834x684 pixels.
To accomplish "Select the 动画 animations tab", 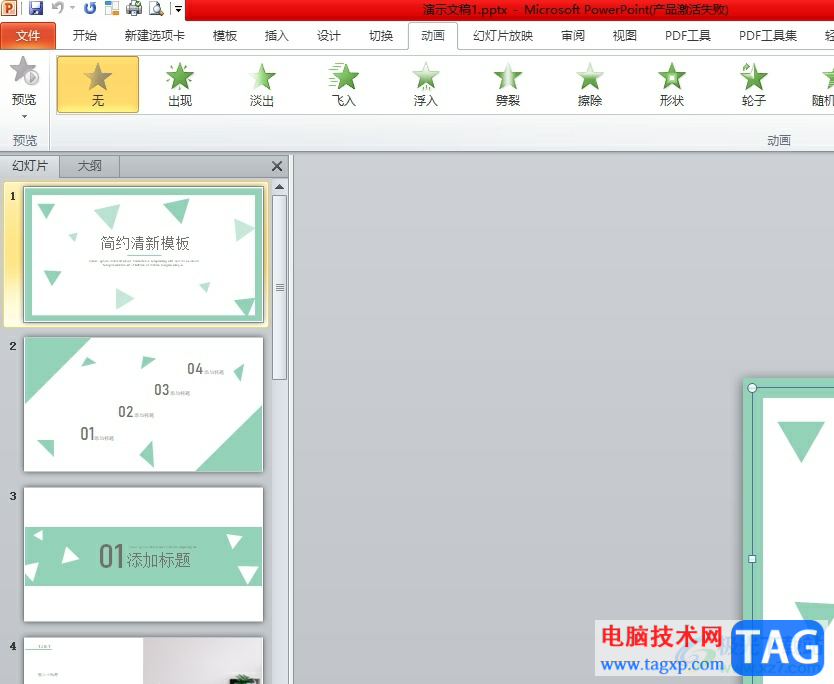I will coord(433,36).
